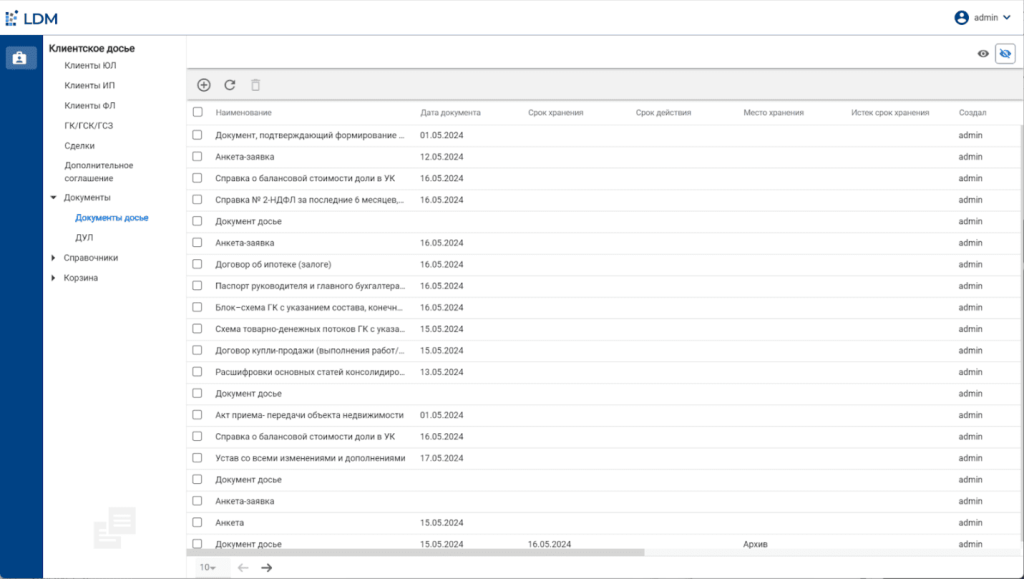Click the LDM logo
1024x579 pixels.
[32, 17]
